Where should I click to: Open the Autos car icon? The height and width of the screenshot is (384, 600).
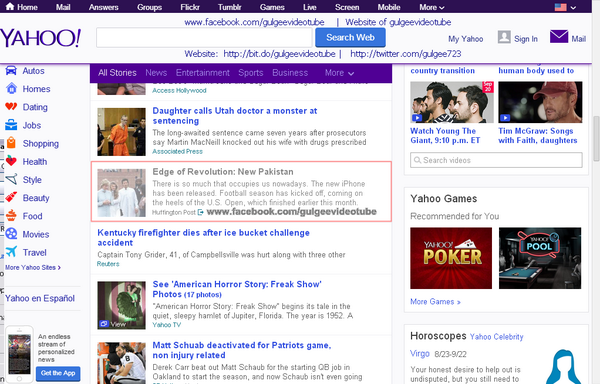(11, 70)
